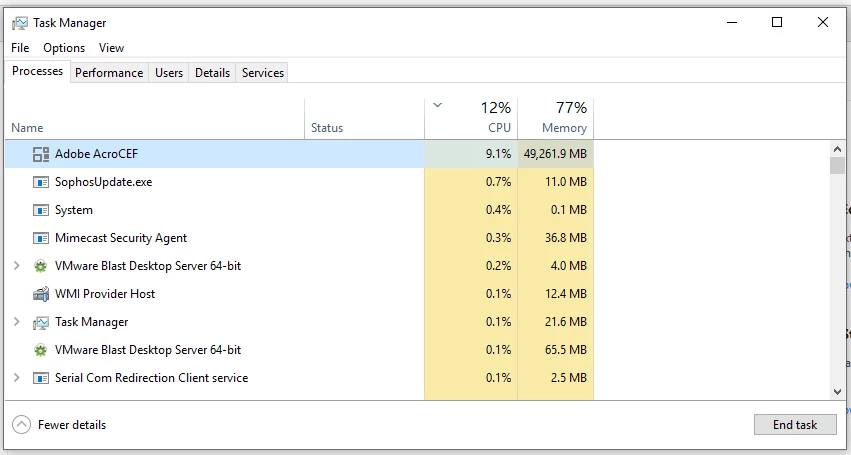Click the SophosUpdate.exe process icon
851x455 pixels.
(41, 182)
